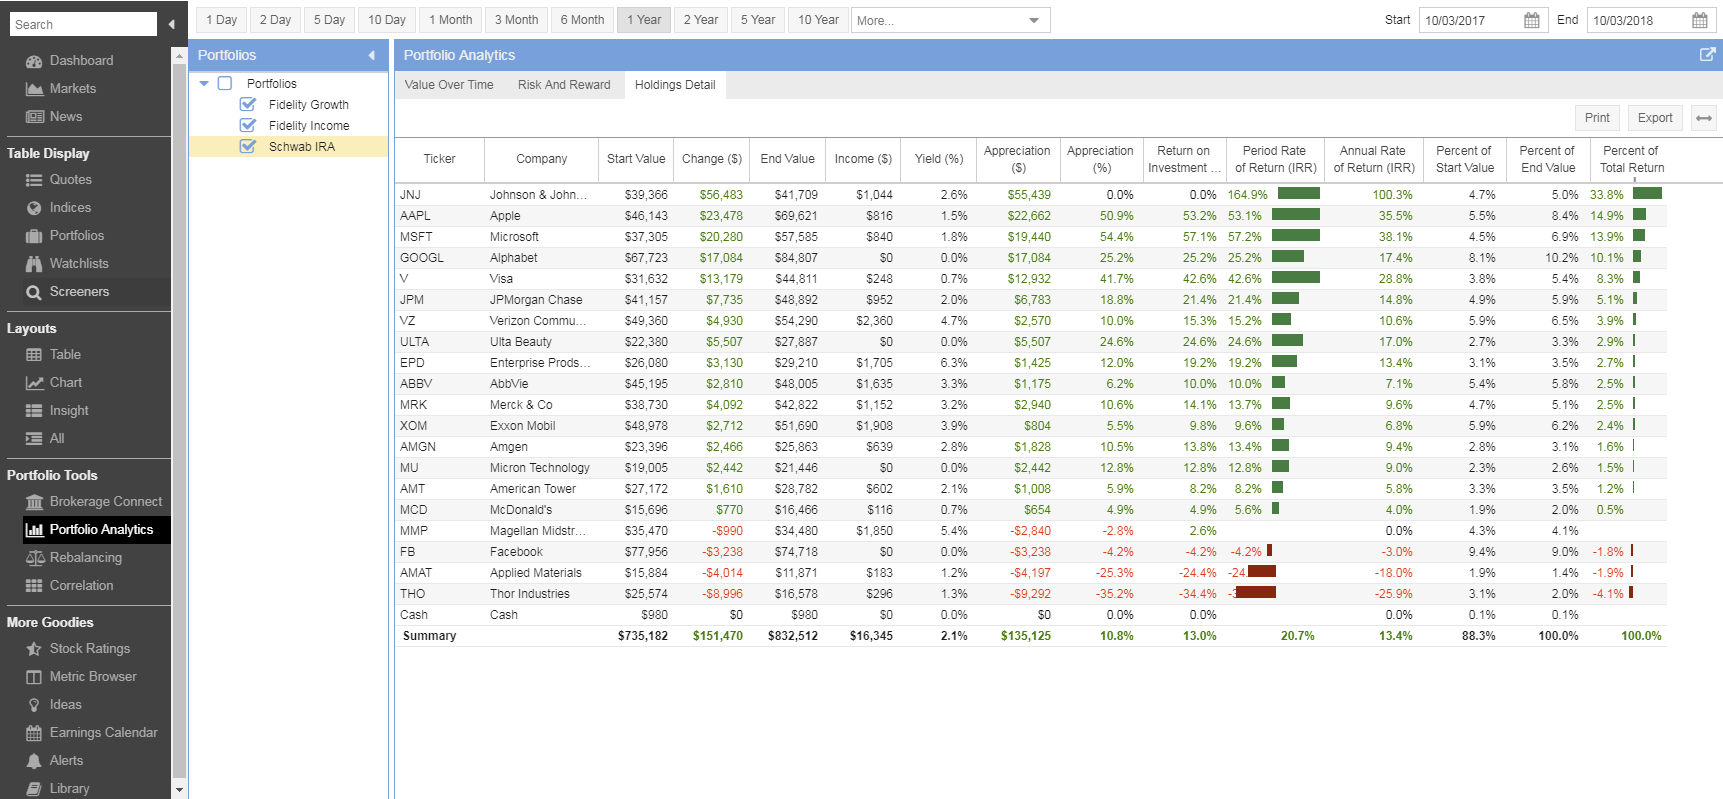Select the 10 Year period
Viewport: 1723px width, 799px height.
pos(818,20)
